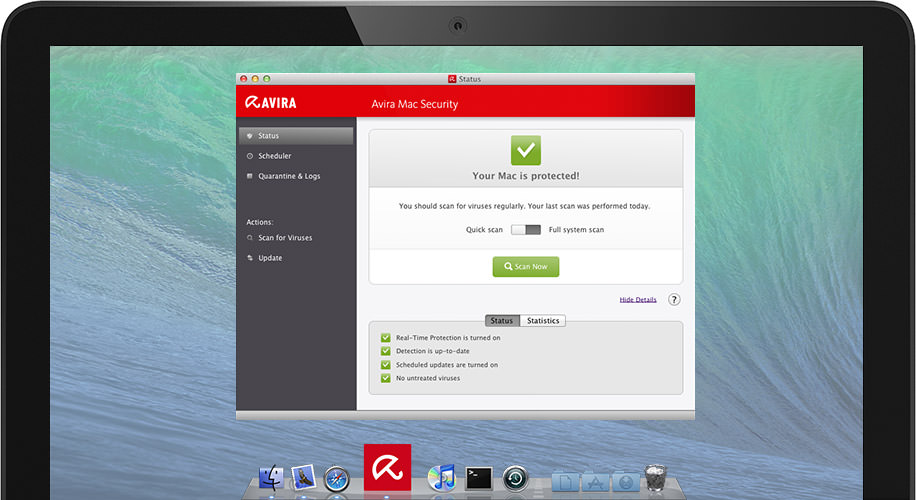Open iTunes music note icon in dock
Viewport: 916px width, 500px height.
(x=442, y=478)
